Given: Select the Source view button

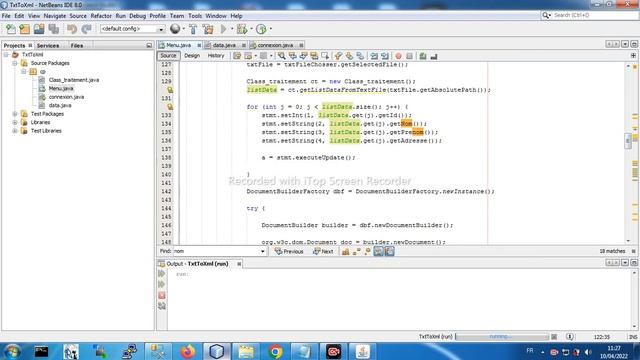Looking at the screenshot, I should coord(168,56).
